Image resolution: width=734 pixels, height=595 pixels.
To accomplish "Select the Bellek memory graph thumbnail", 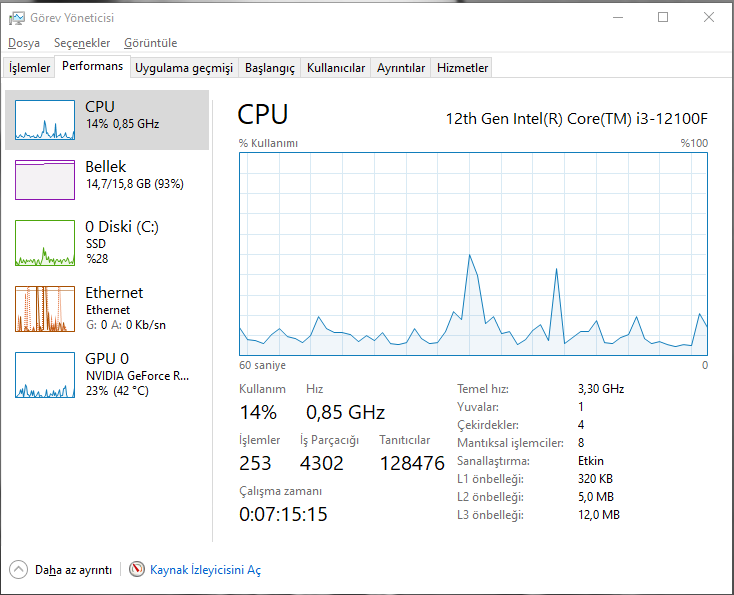I will click(45, 179).
